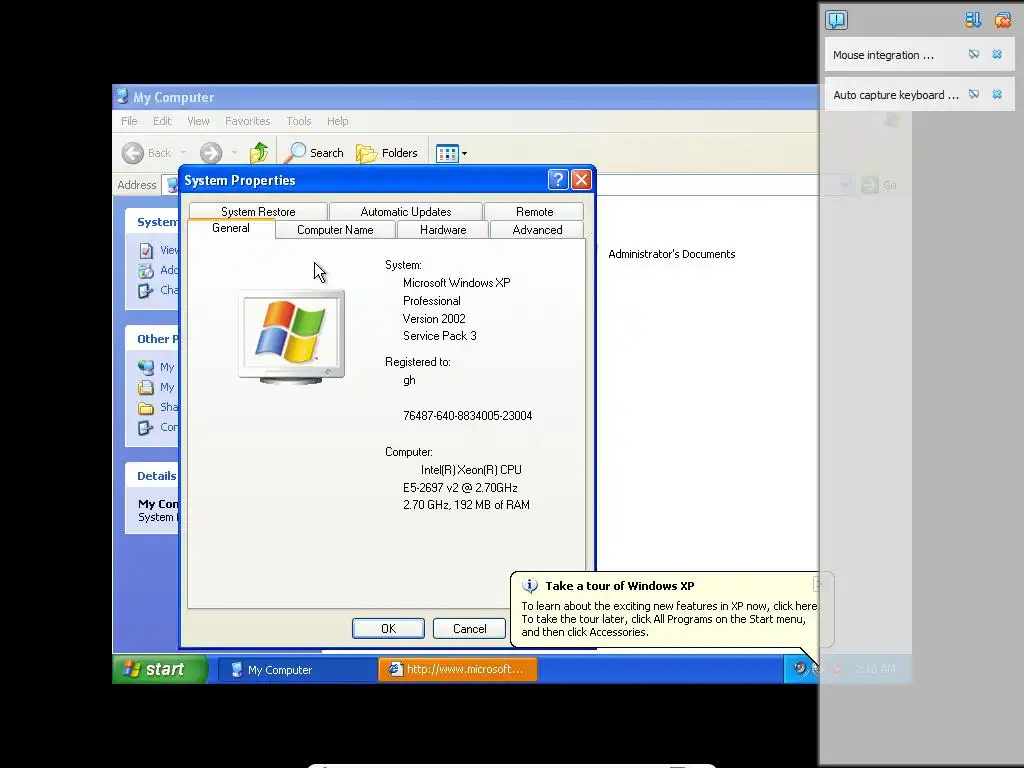Go up one folder level

pos(259,153)
